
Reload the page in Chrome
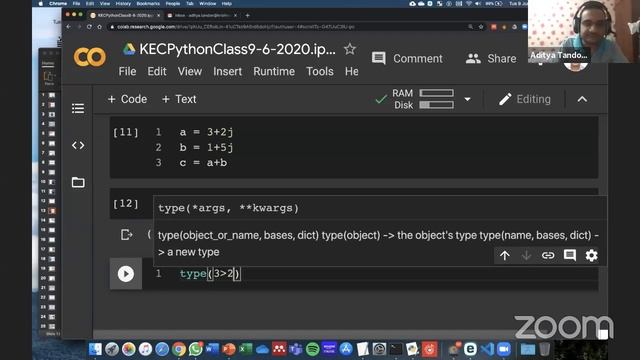(x=89, y=27)
